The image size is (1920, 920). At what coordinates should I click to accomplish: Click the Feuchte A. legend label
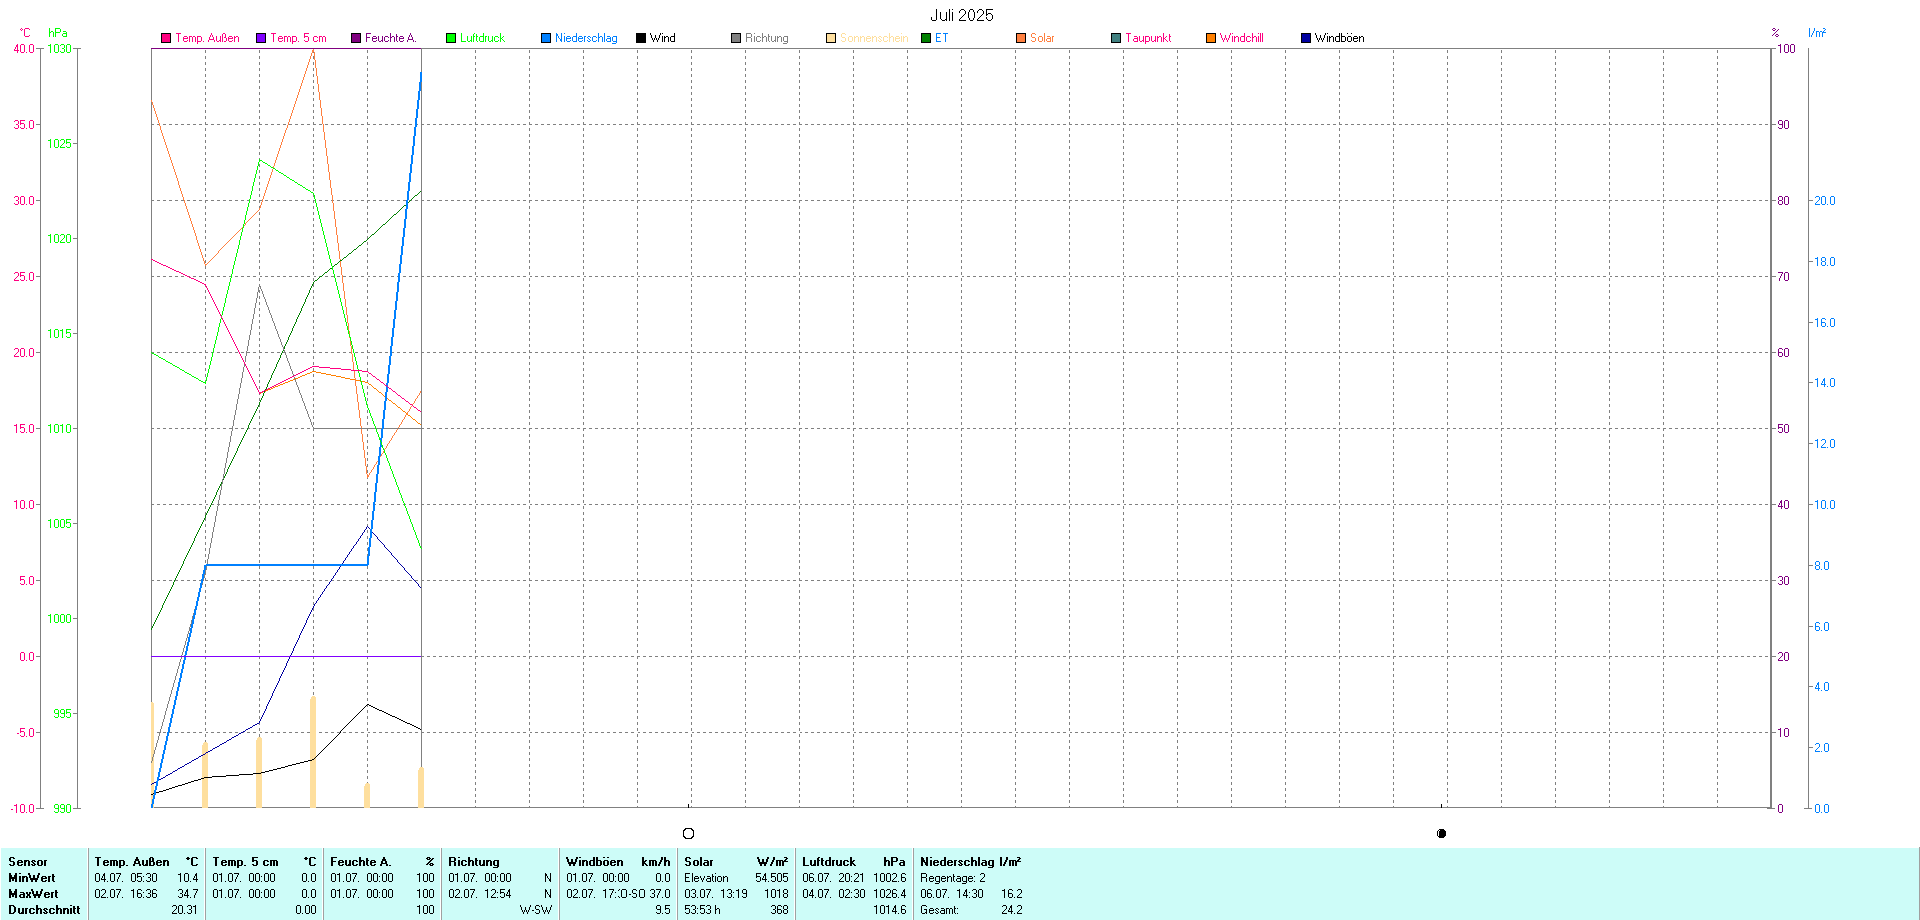(390, 38)
